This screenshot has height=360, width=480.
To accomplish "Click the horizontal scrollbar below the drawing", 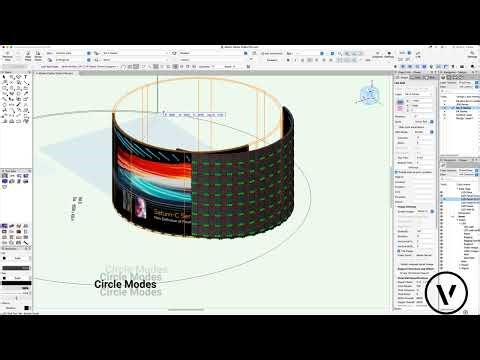I will tap(186, 310).
